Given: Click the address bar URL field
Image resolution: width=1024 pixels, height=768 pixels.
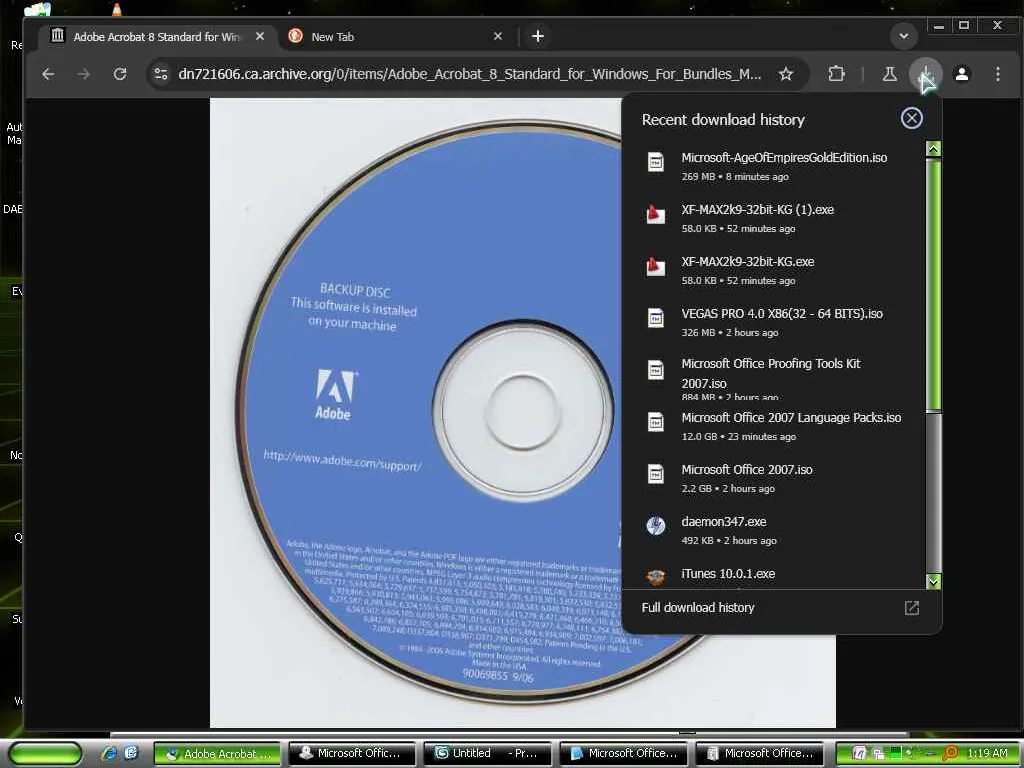Looking at the screenshot, I should click(x=470, y=74).
